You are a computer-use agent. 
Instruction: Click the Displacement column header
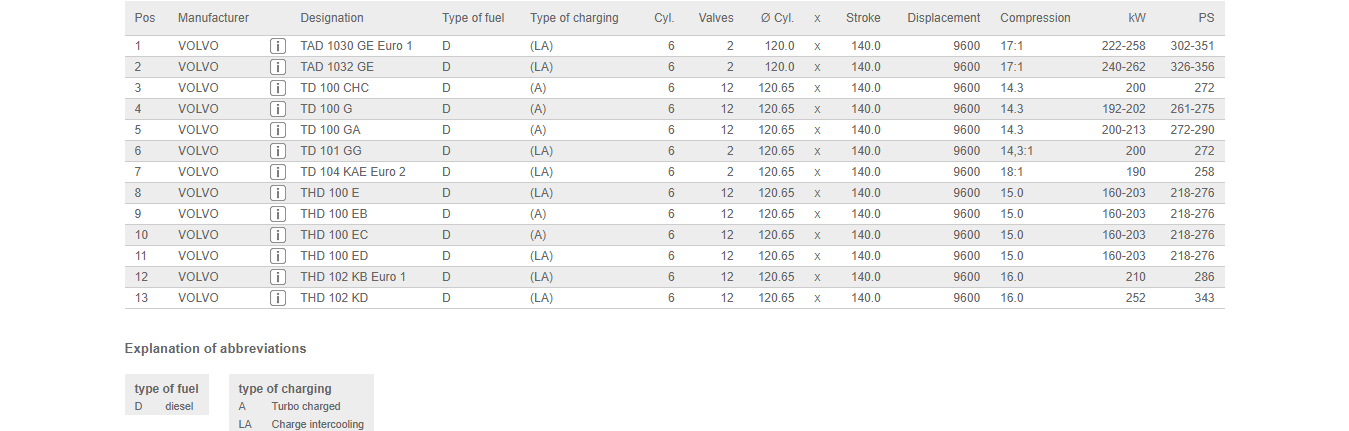click(943, 18)
